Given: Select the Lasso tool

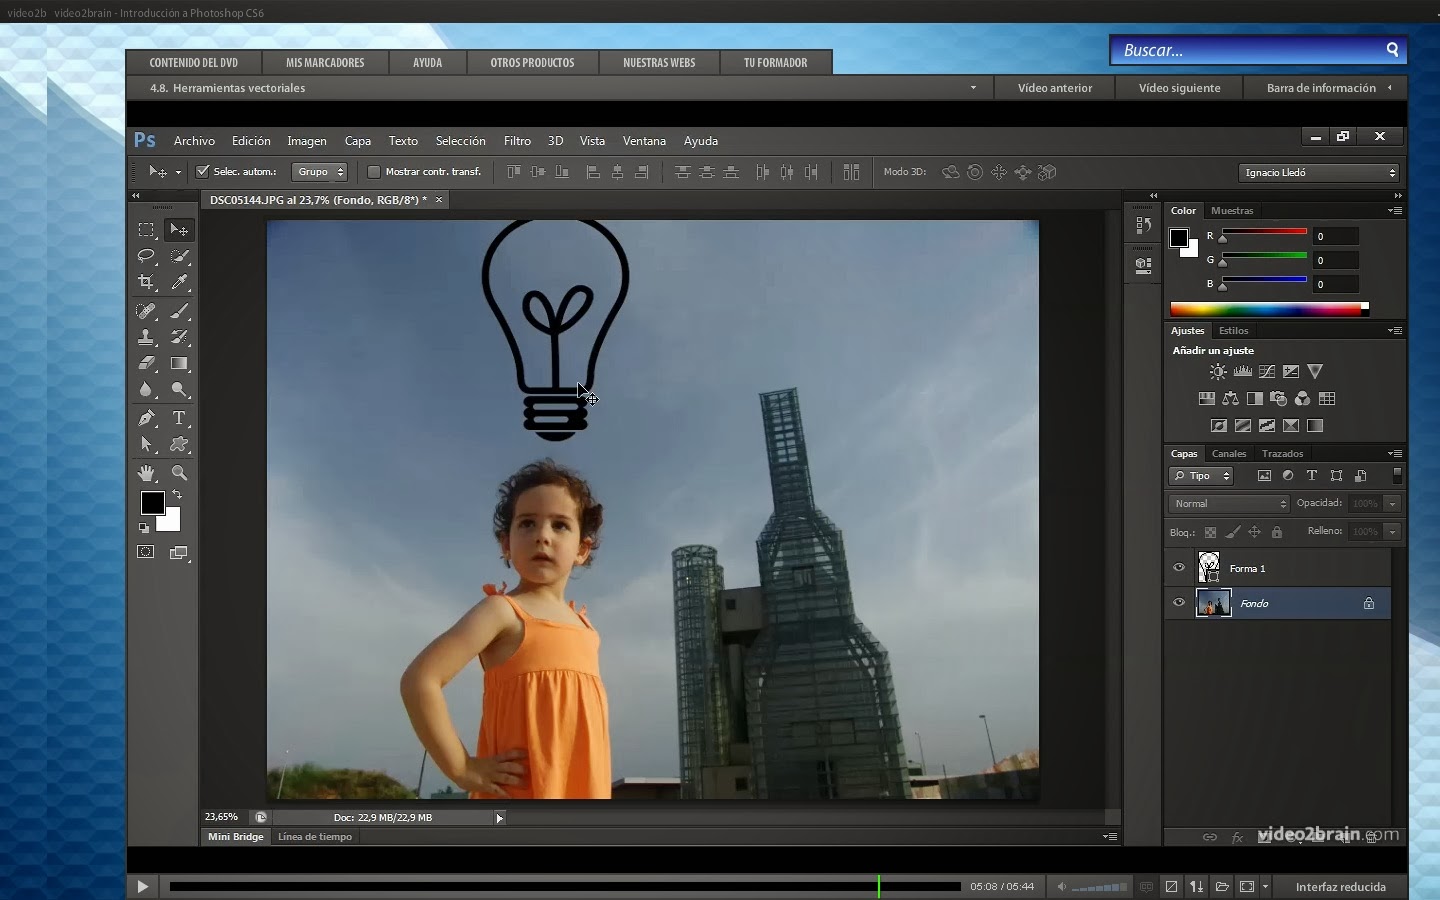Looking at the screenshot, I should click(146, 256).
